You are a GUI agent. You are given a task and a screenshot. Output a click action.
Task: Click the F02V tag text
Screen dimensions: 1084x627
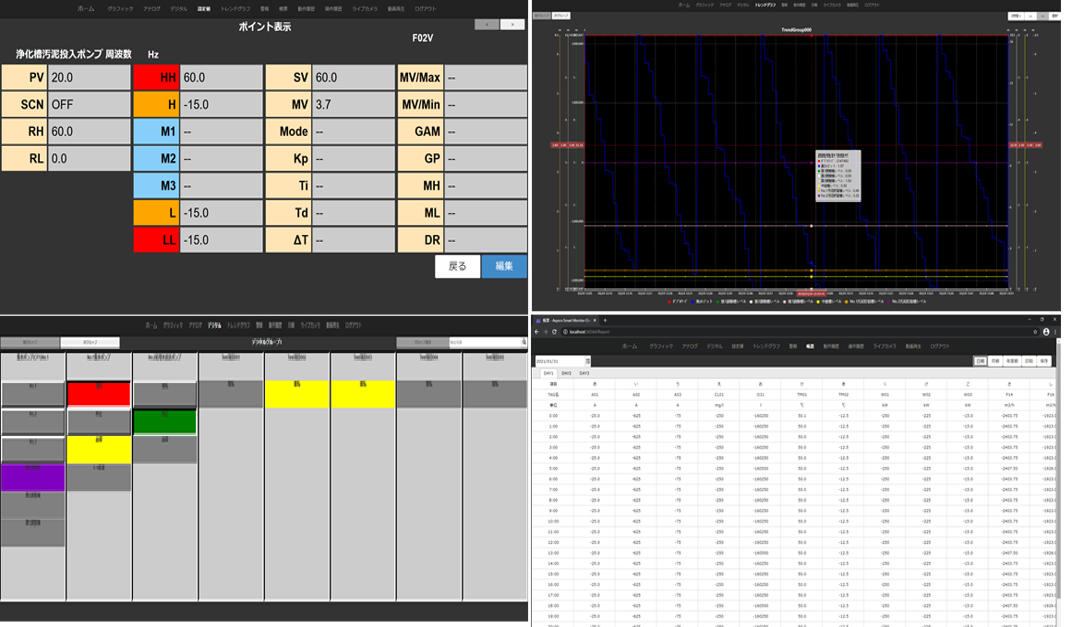422,38
